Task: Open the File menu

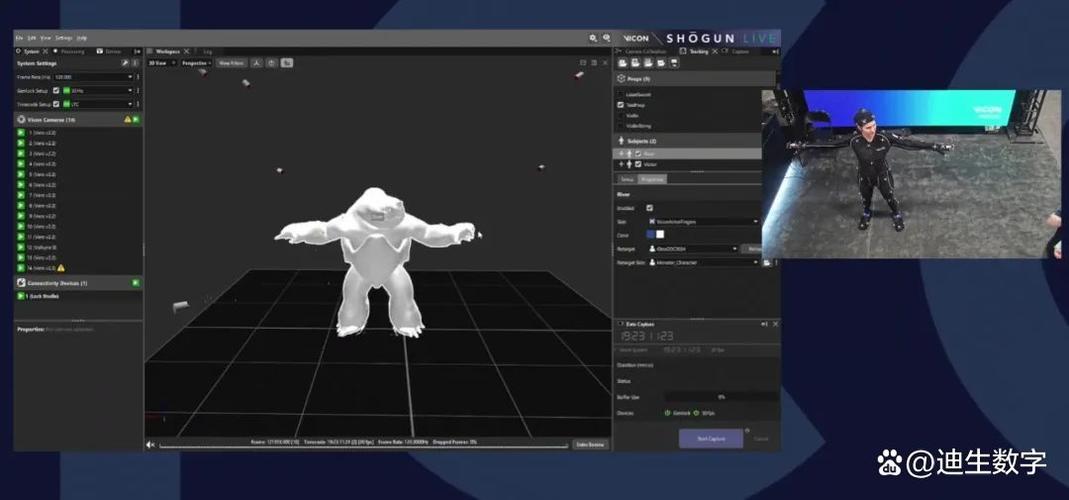Action: coord(19,38)
